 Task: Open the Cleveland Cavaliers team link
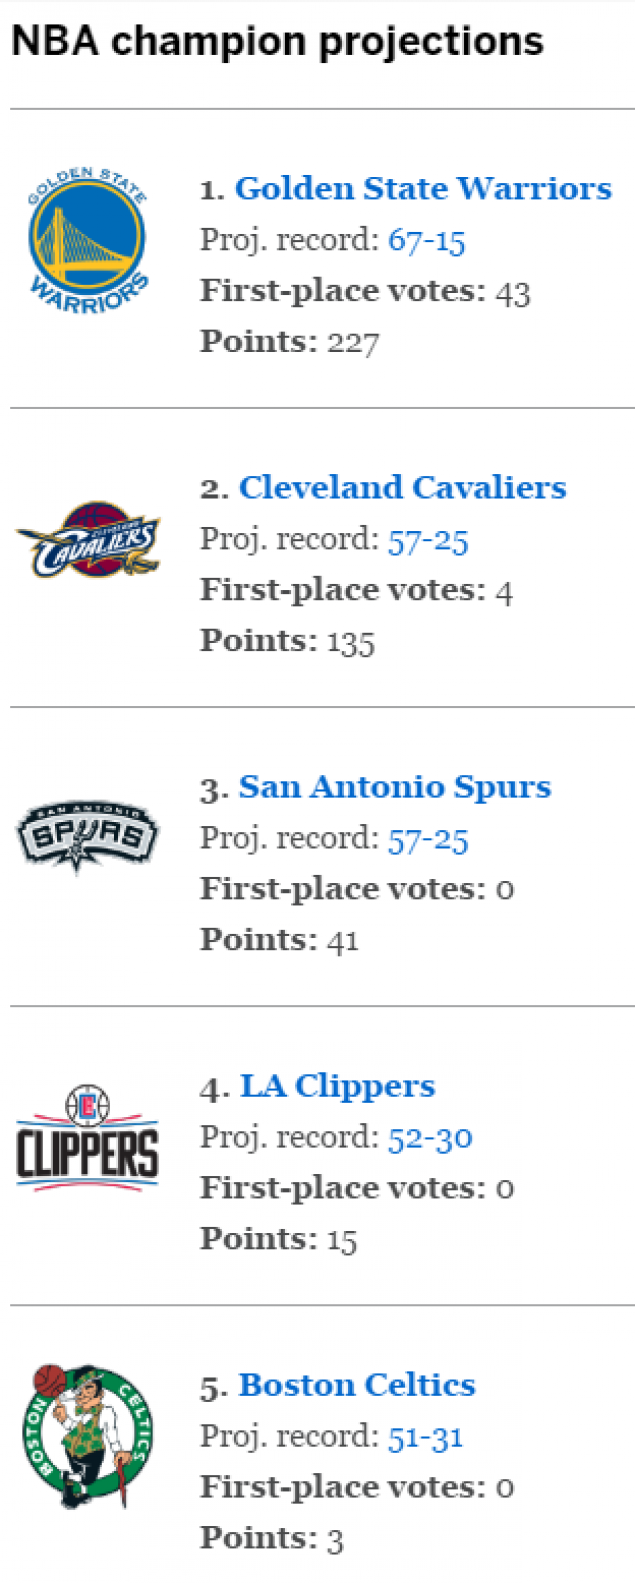402,487
